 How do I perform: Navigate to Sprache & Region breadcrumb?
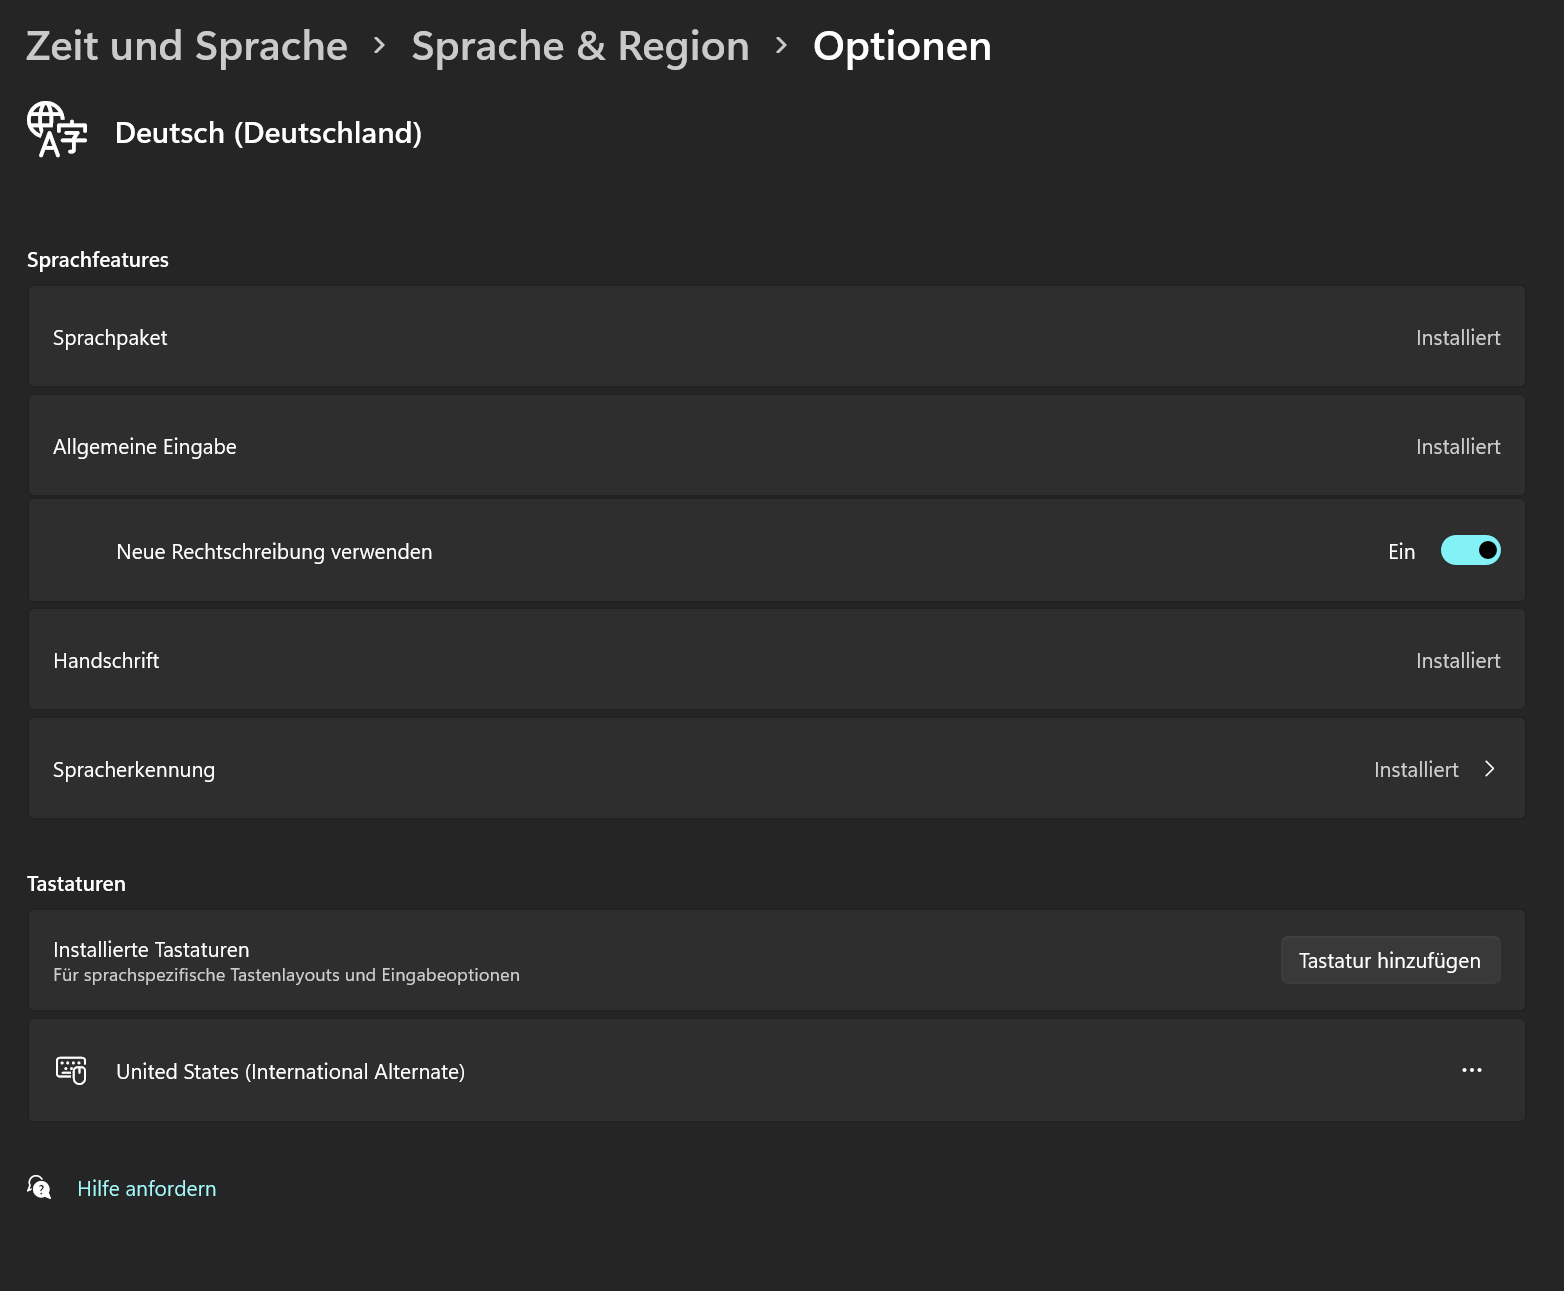580,47
